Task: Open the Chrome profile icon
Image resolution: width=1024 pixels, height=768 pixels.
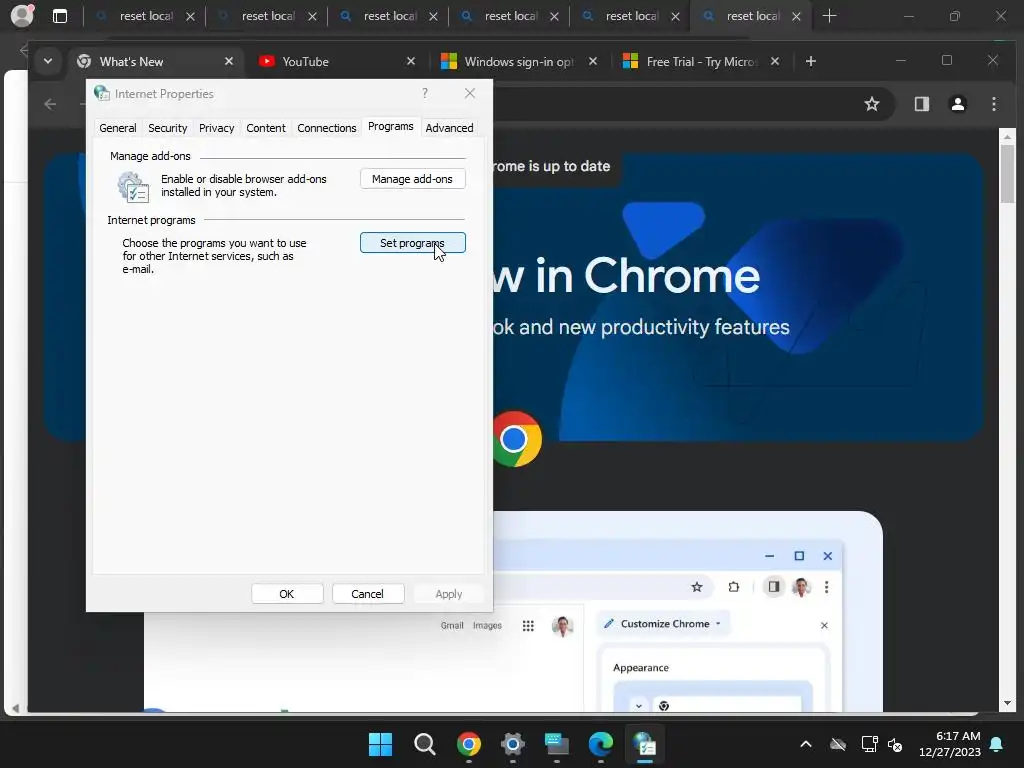Action: [x=958, y=104]
